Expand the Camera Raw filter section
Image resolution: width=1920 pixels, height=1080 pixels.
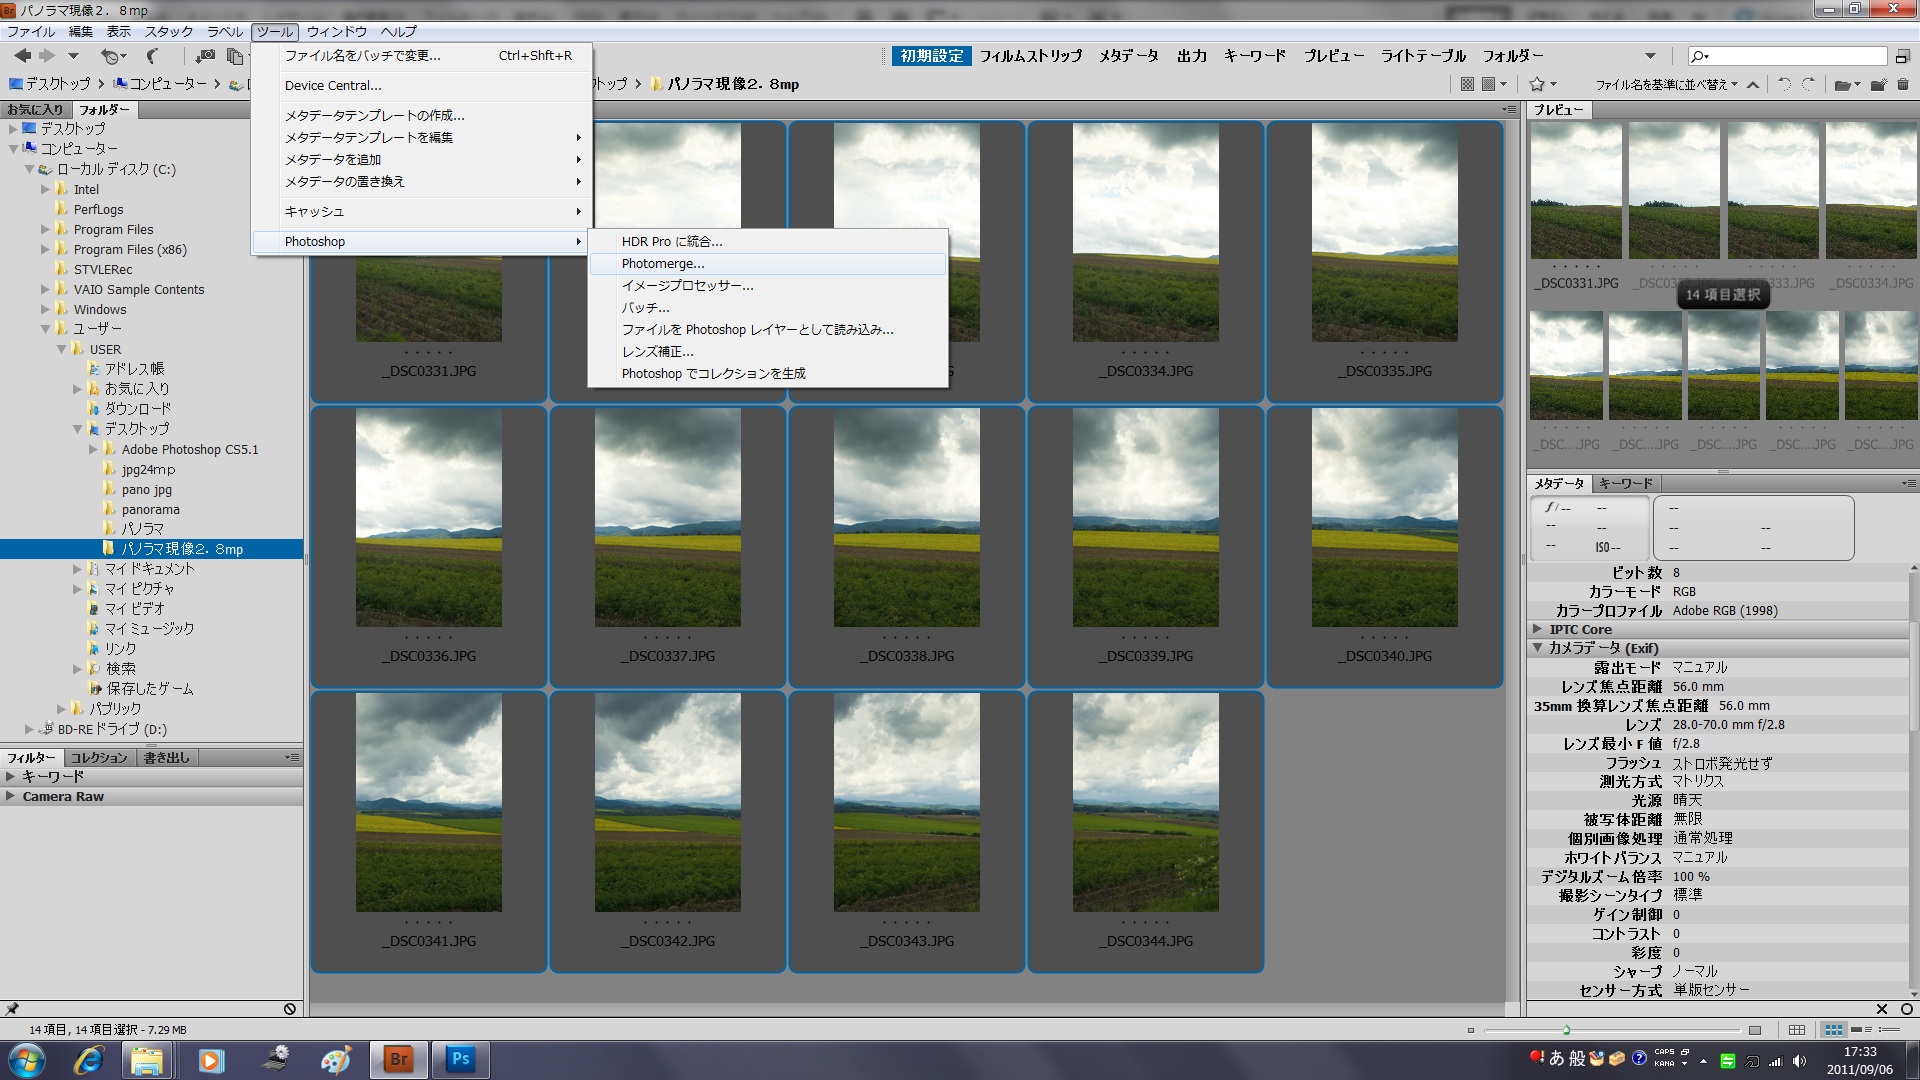coord(10,796)
